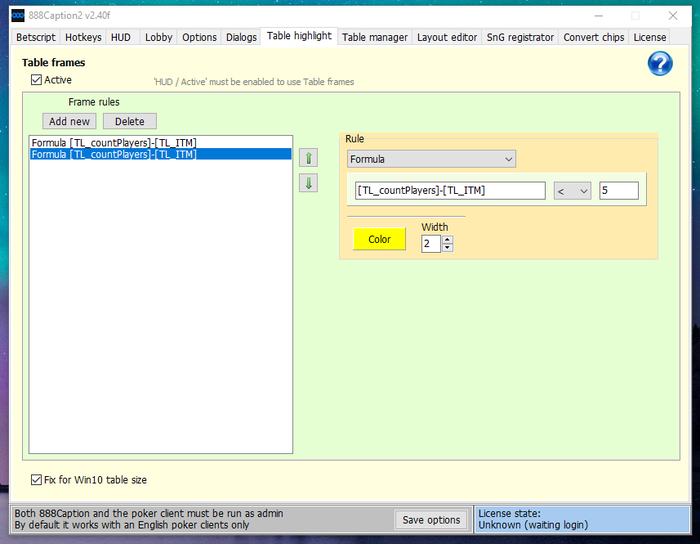Image resolution: width=700 pixels, height=544 pixels.
Task: Select the first unselected Formula rule row
Action: click(x=160, y=143)
